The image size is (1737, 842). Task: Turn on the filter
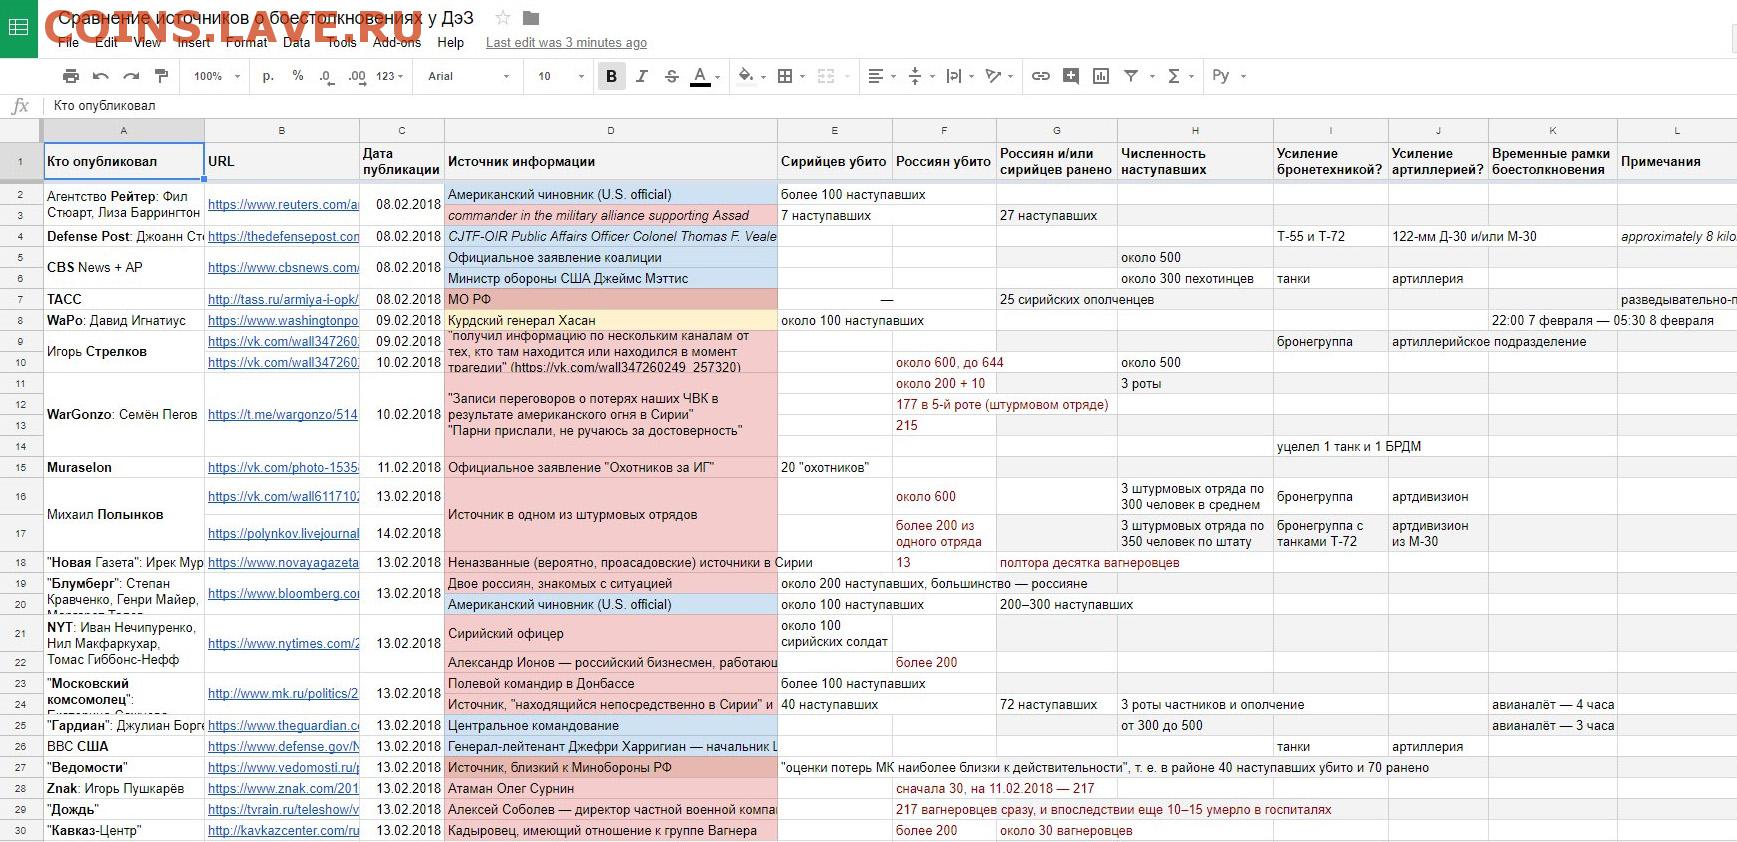tap(1131, 76)
